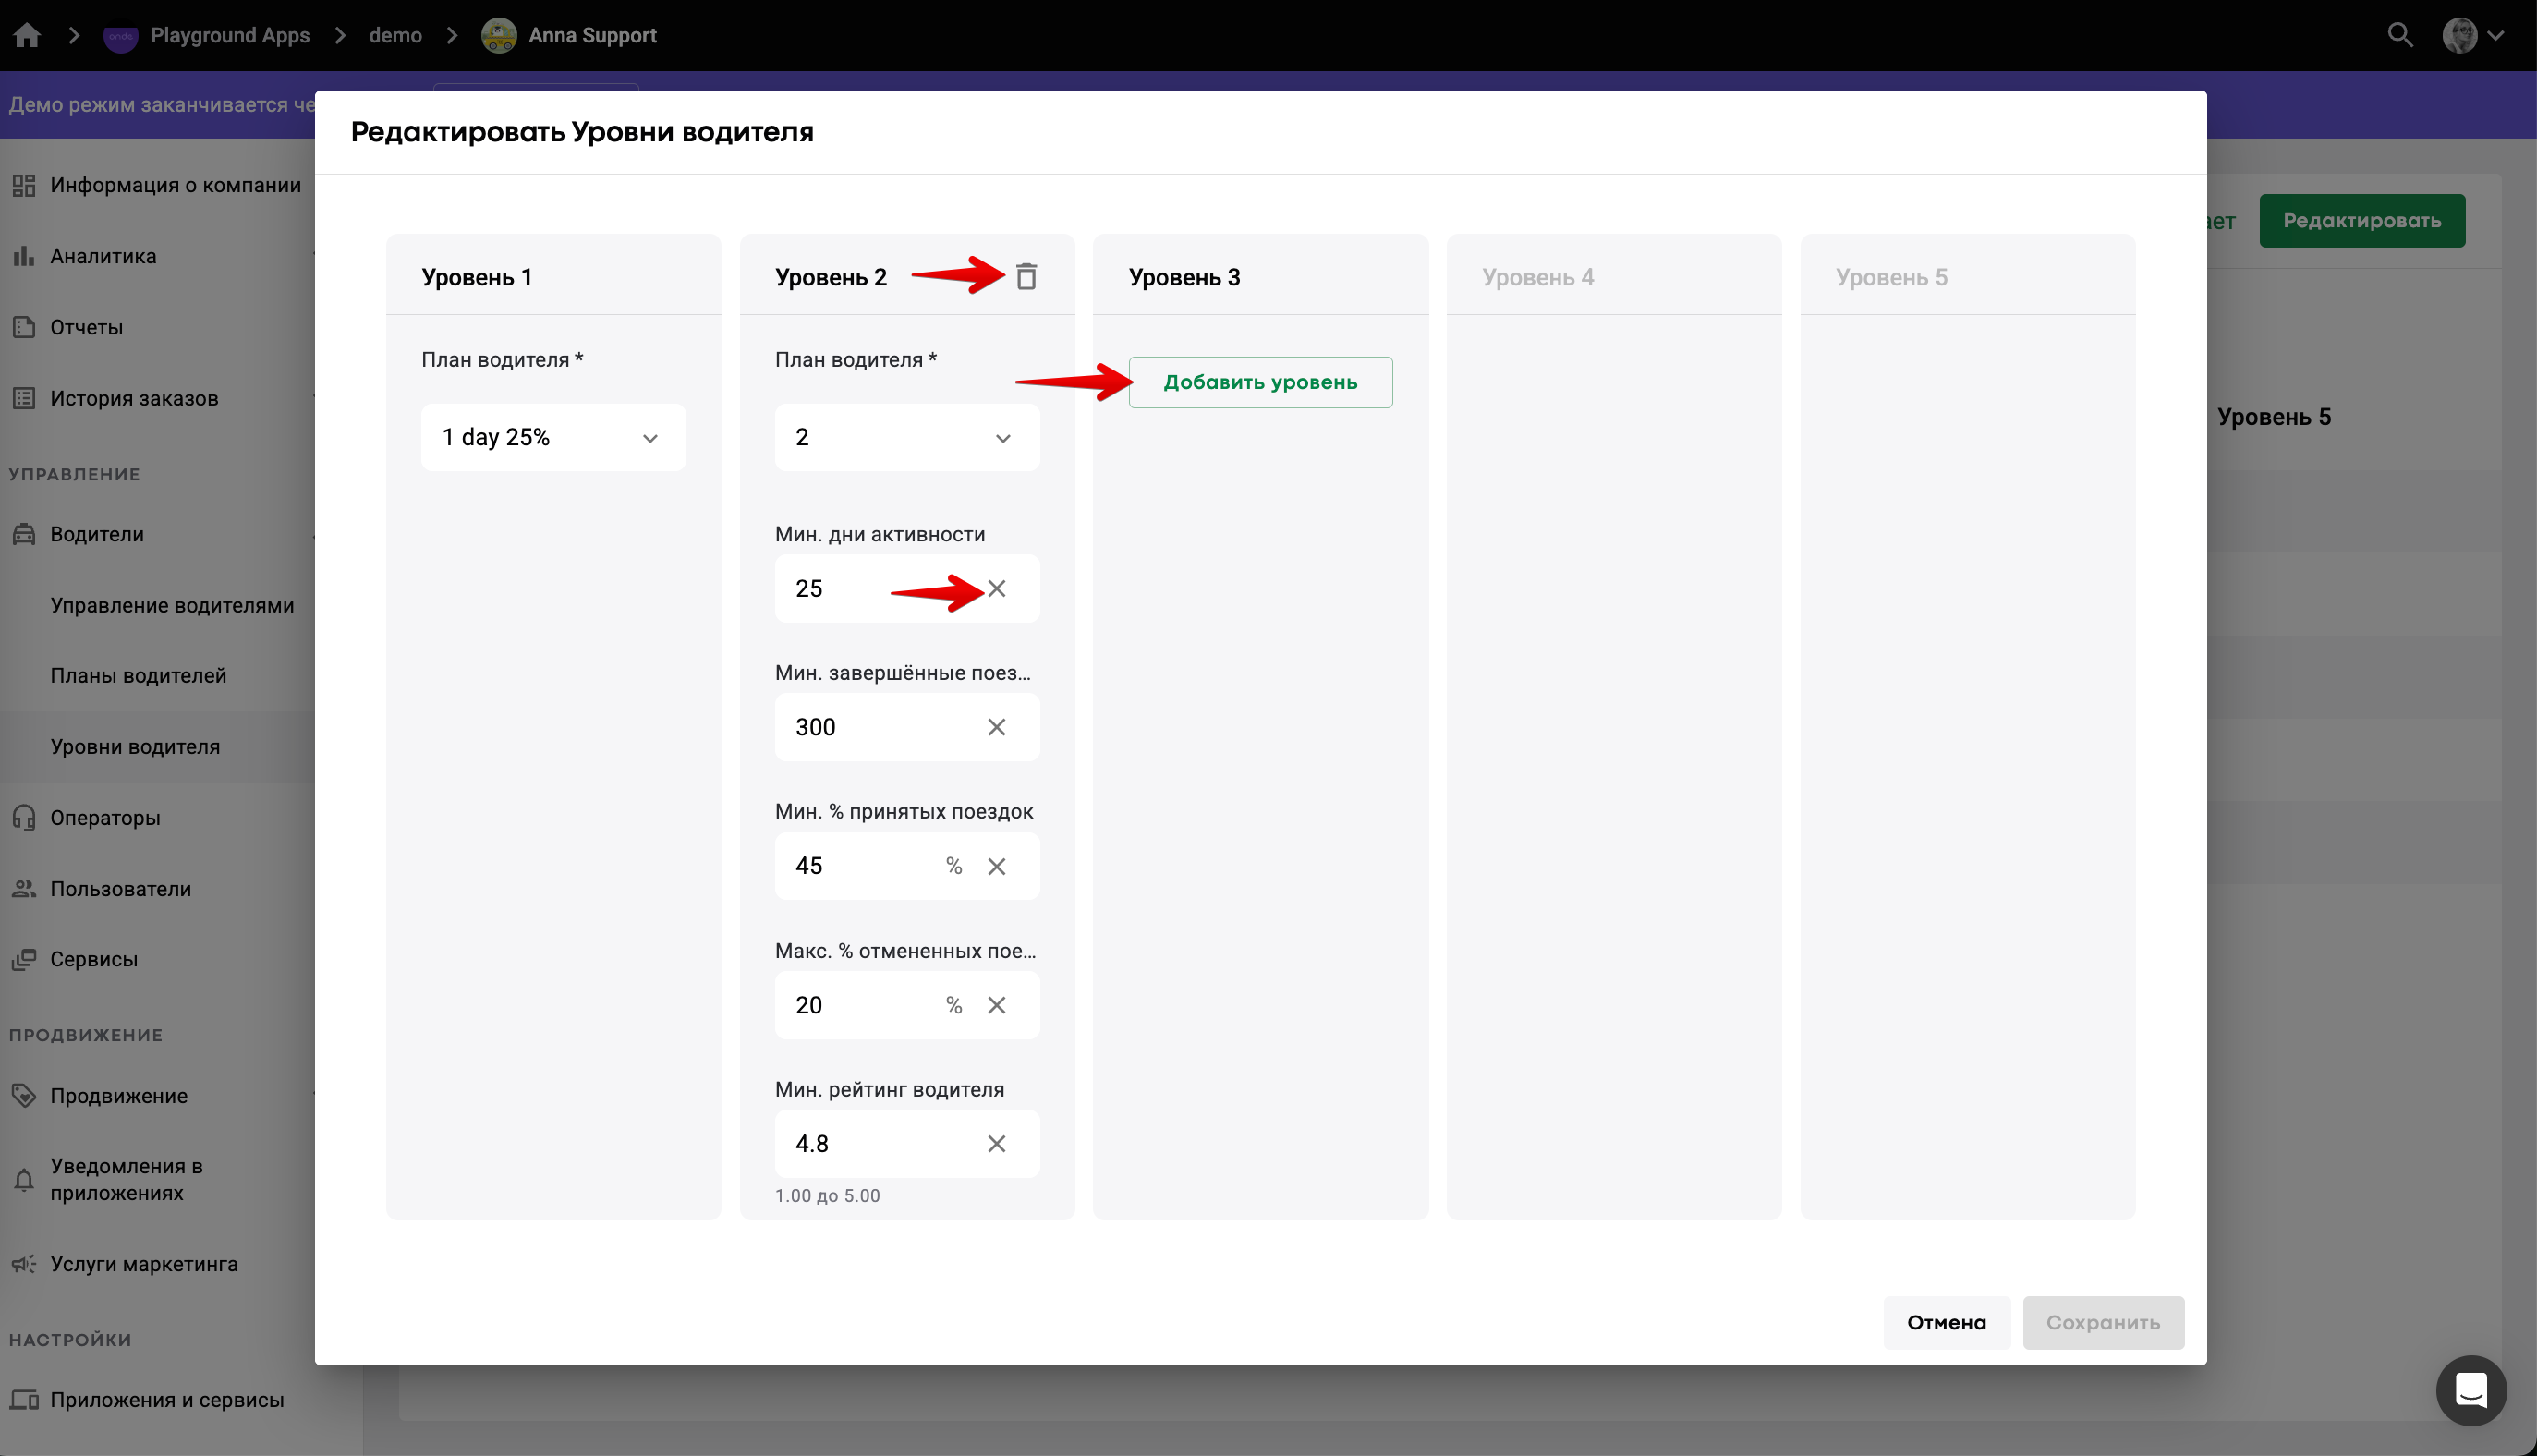Clear the min driver rating 4.8
This screenshot has height=1456, width=2537.
(996, 1144)
